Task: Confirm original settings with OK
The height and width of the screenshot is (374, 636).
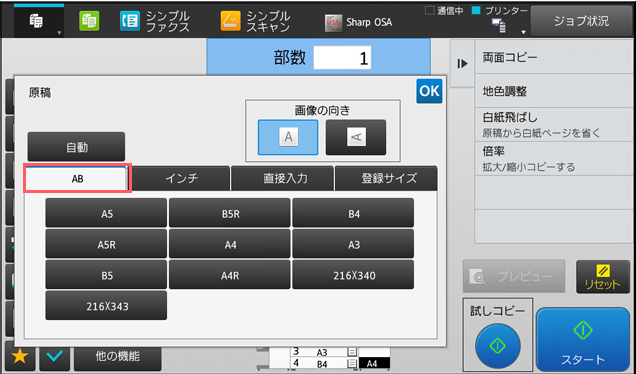Action: 429,91
